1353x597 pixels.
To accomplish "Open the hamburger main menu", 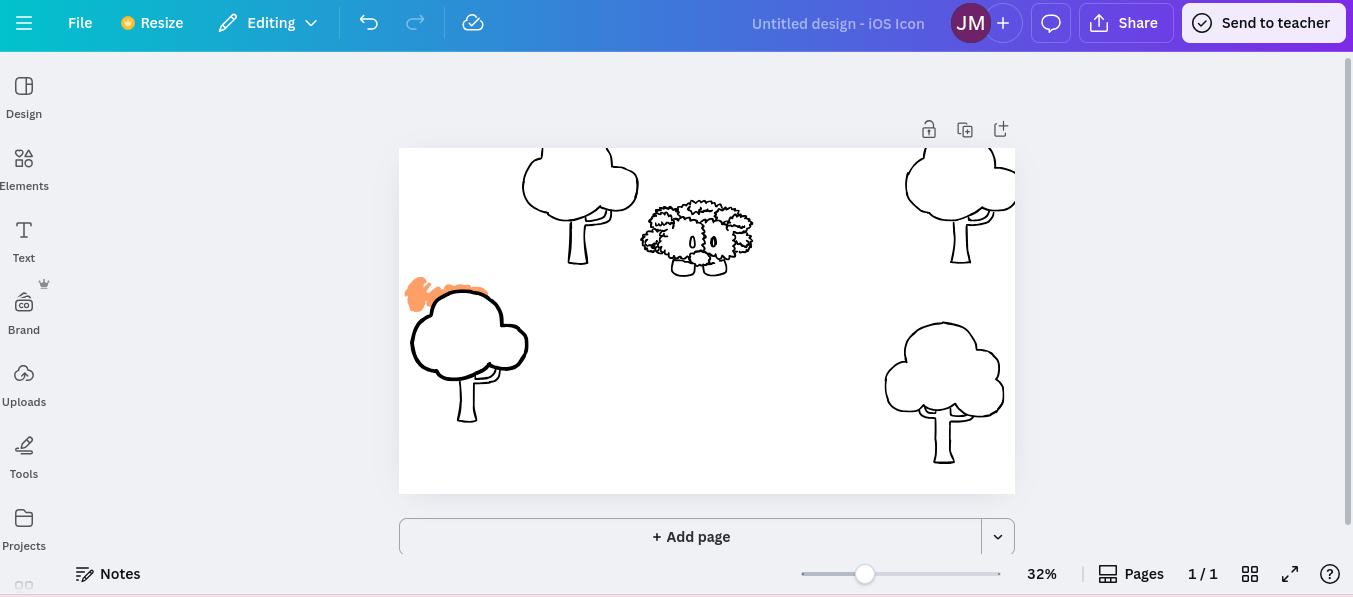I will [24, 23].
